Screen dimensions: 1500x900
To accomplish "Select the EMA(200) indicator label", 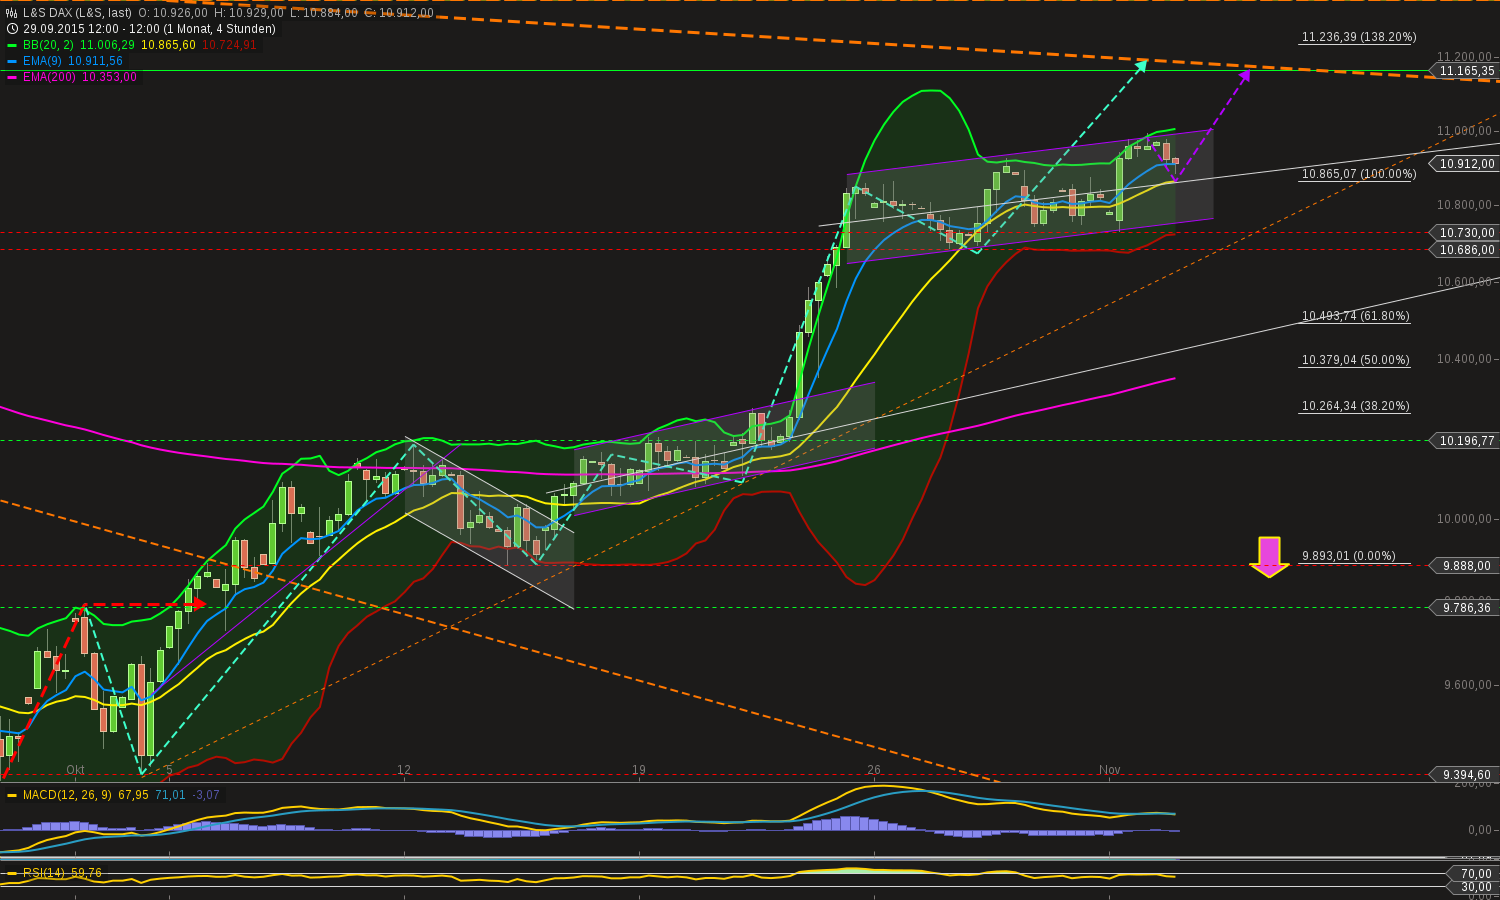I will coord(50,77).
